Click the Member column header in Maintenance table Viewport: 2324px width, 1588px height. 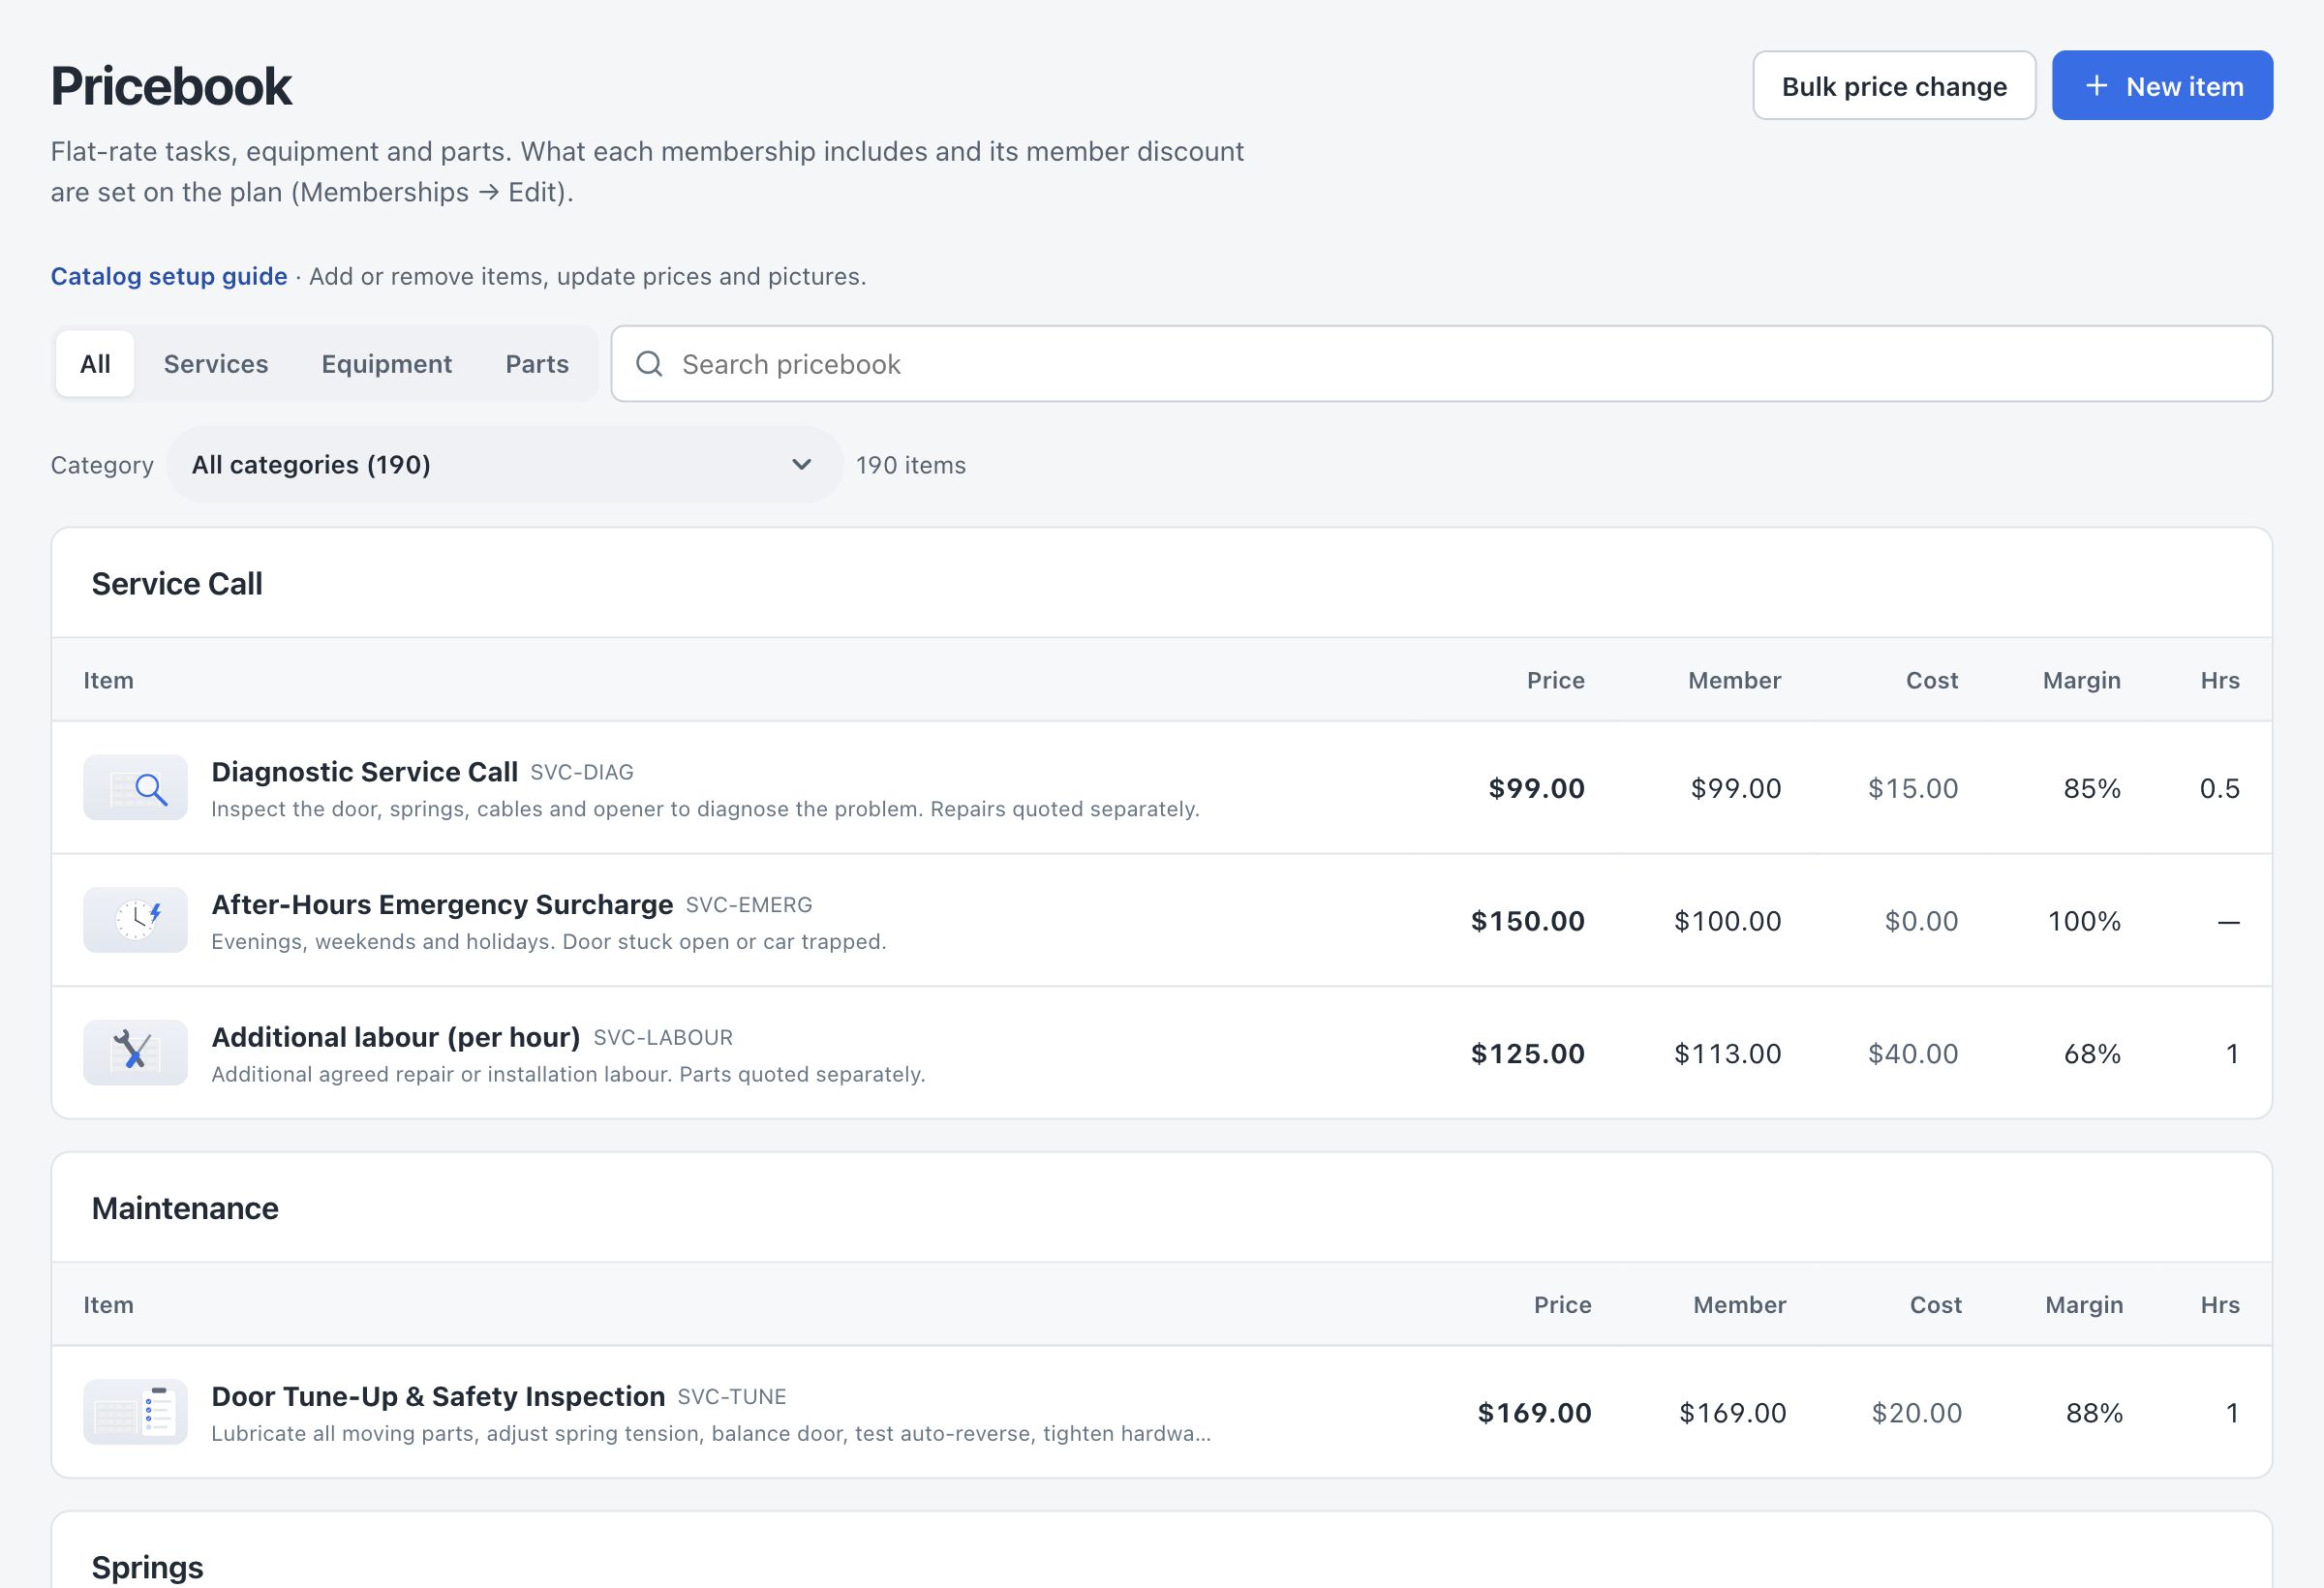pos(1739,1304)
